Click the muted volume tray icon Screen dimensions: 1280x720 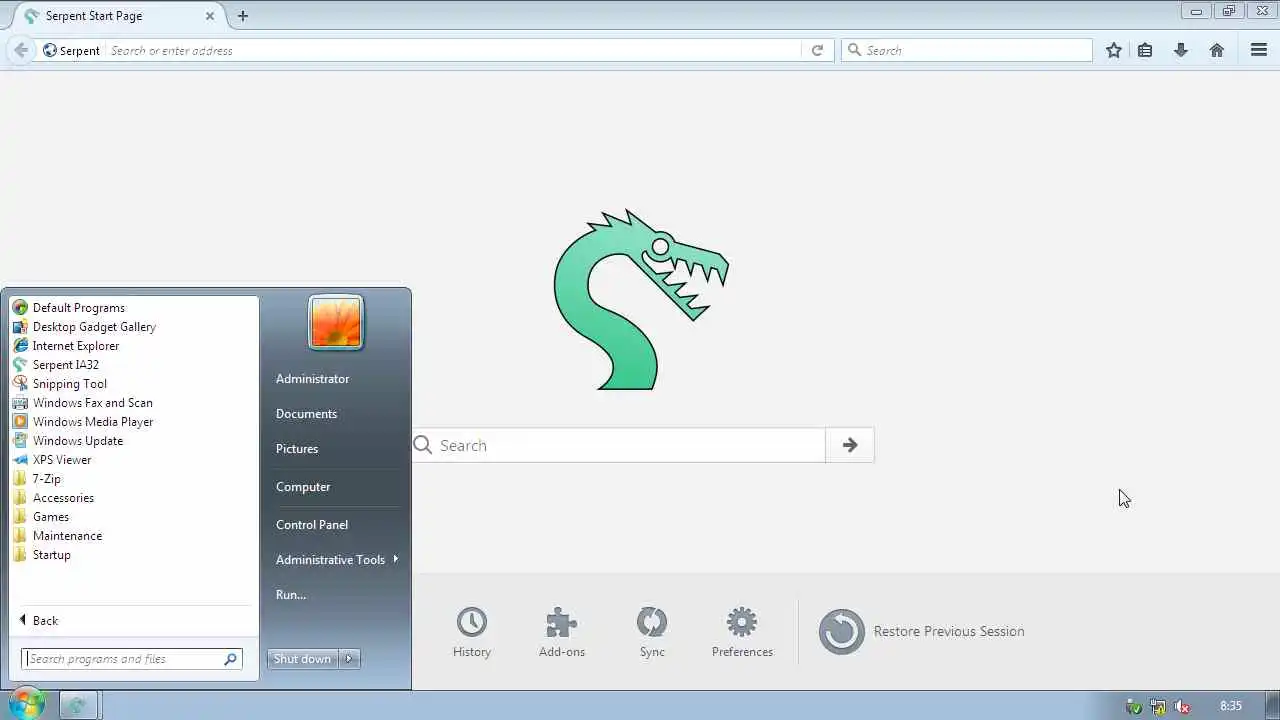[1182, 706]
